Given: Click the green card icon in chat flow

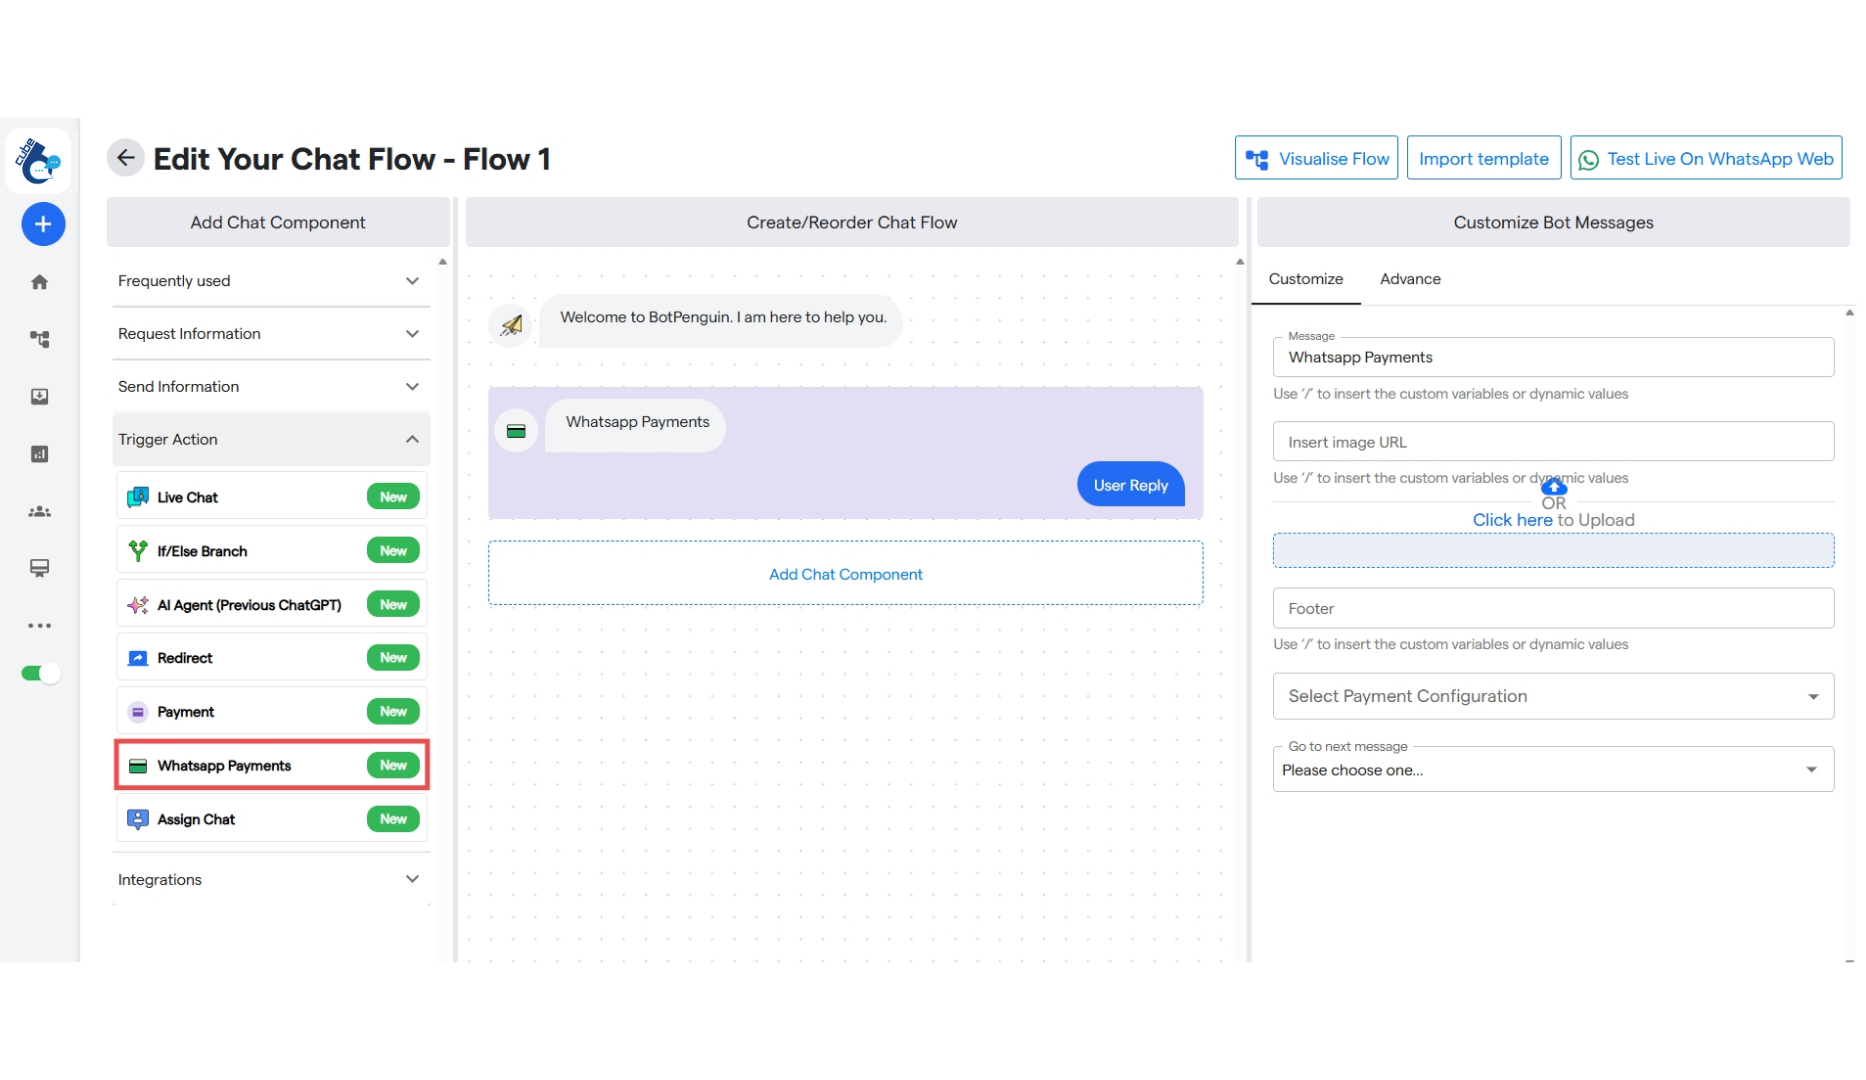Looking at the screenshot, I should click(516, 431).
